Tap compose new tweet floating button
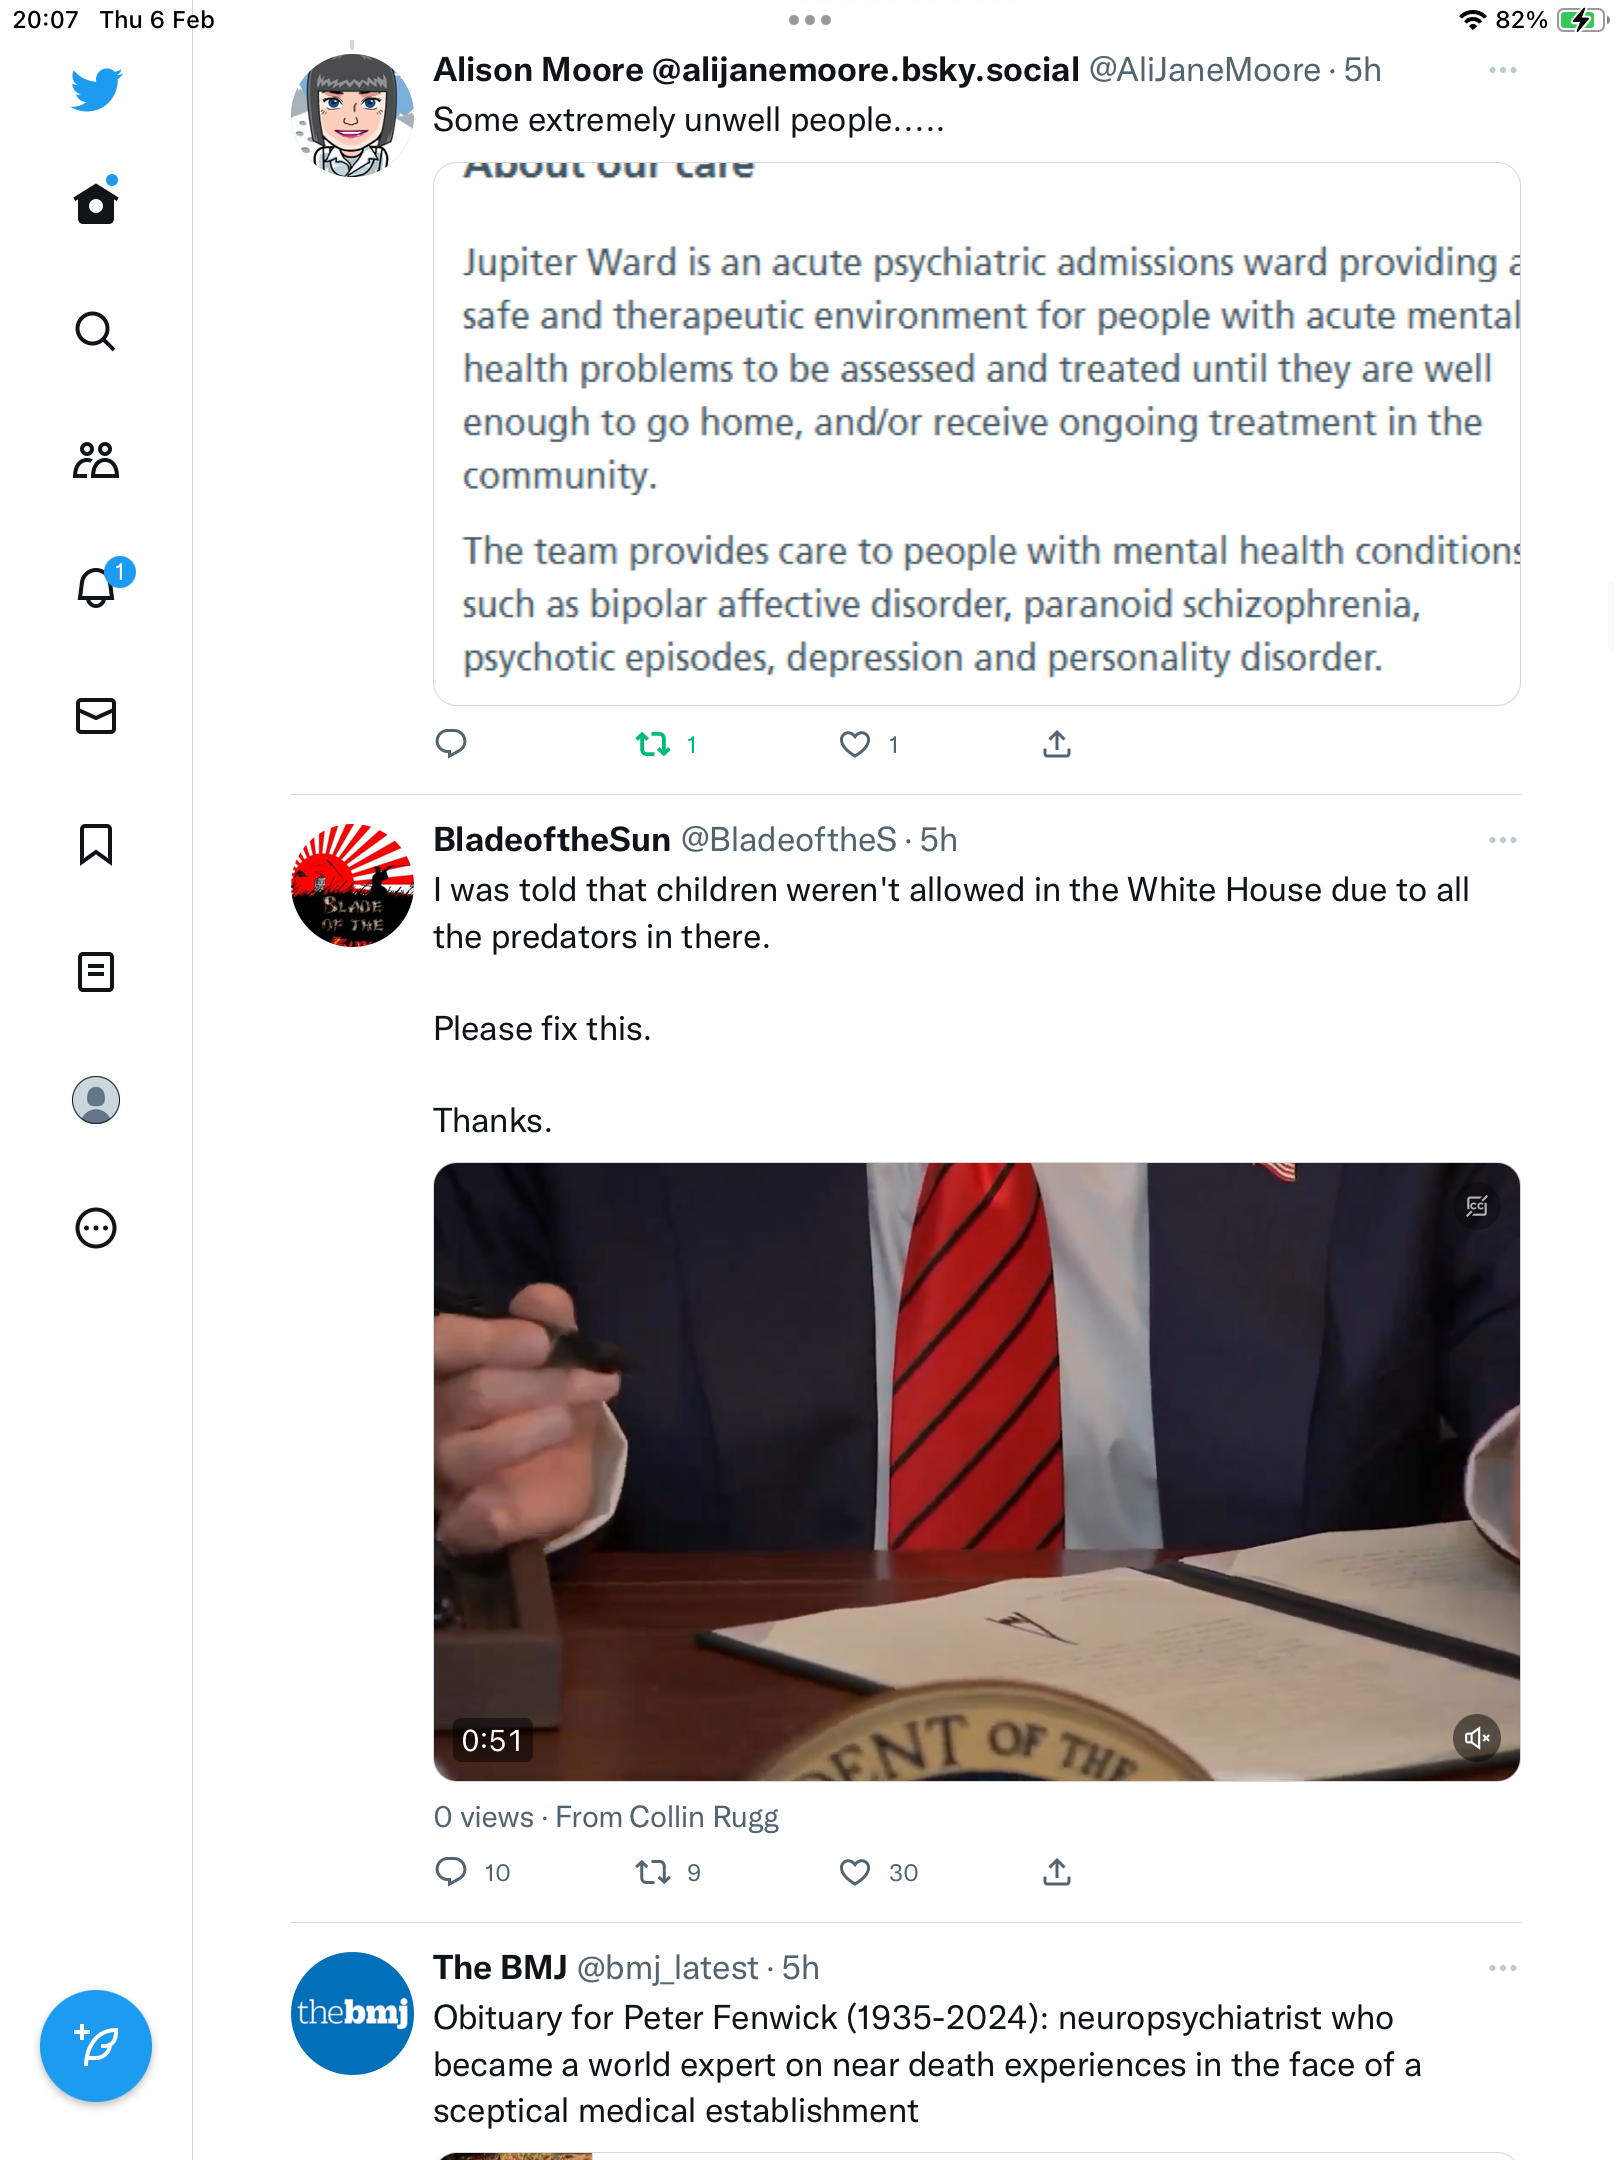This screenshot has width=1620, height=2160. pyautogui.click(x=96, y=2046)
